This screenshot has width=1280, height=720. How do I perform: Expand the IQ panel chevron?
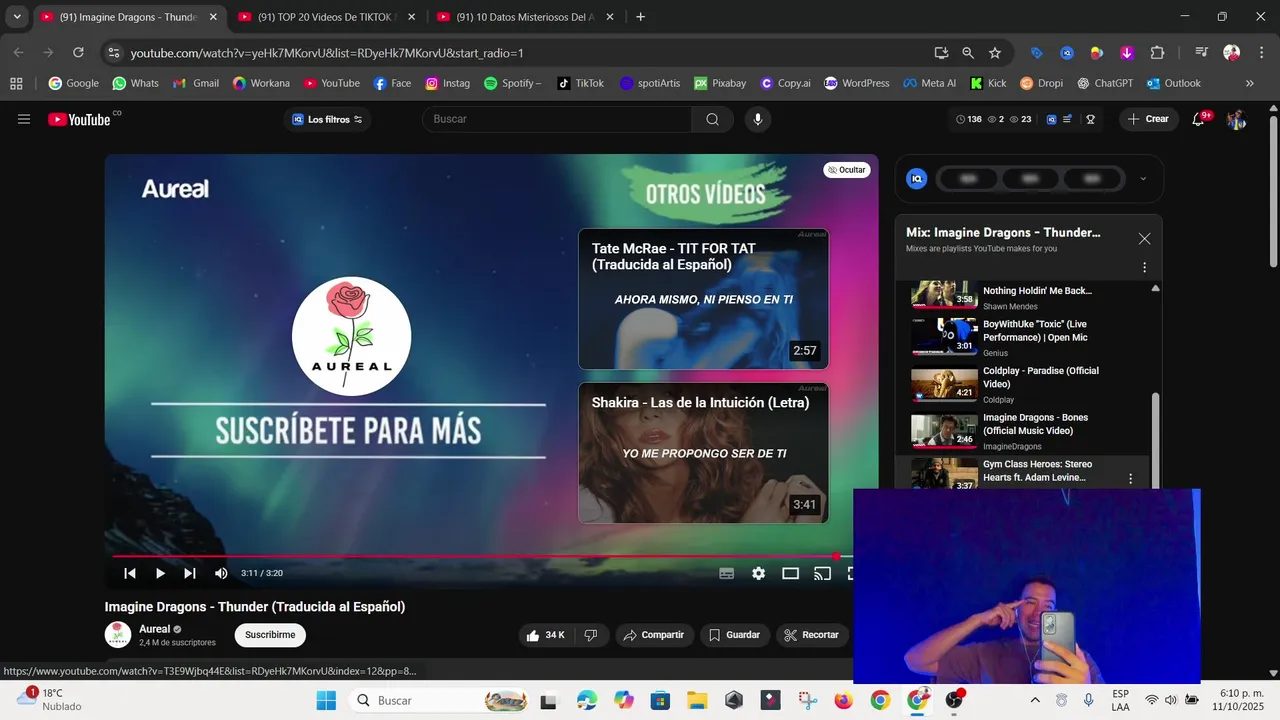1143,179
